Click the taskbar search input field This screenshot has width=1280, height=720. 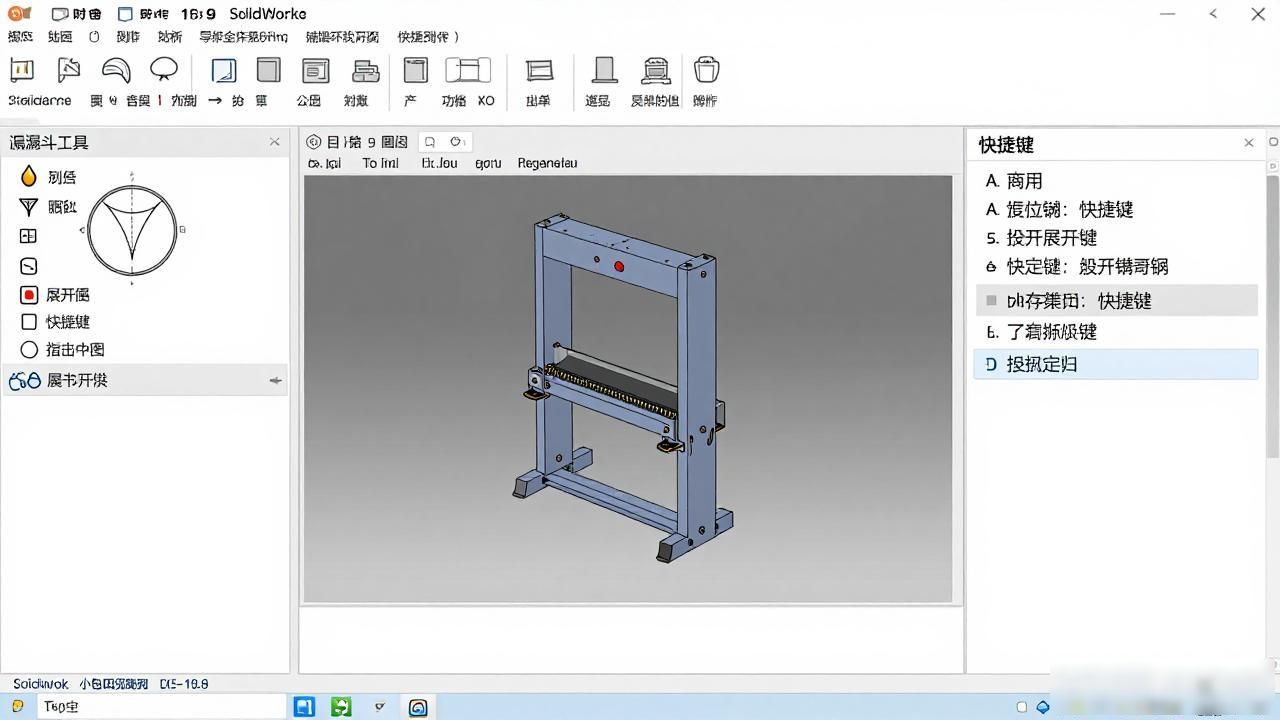(161, 706)
